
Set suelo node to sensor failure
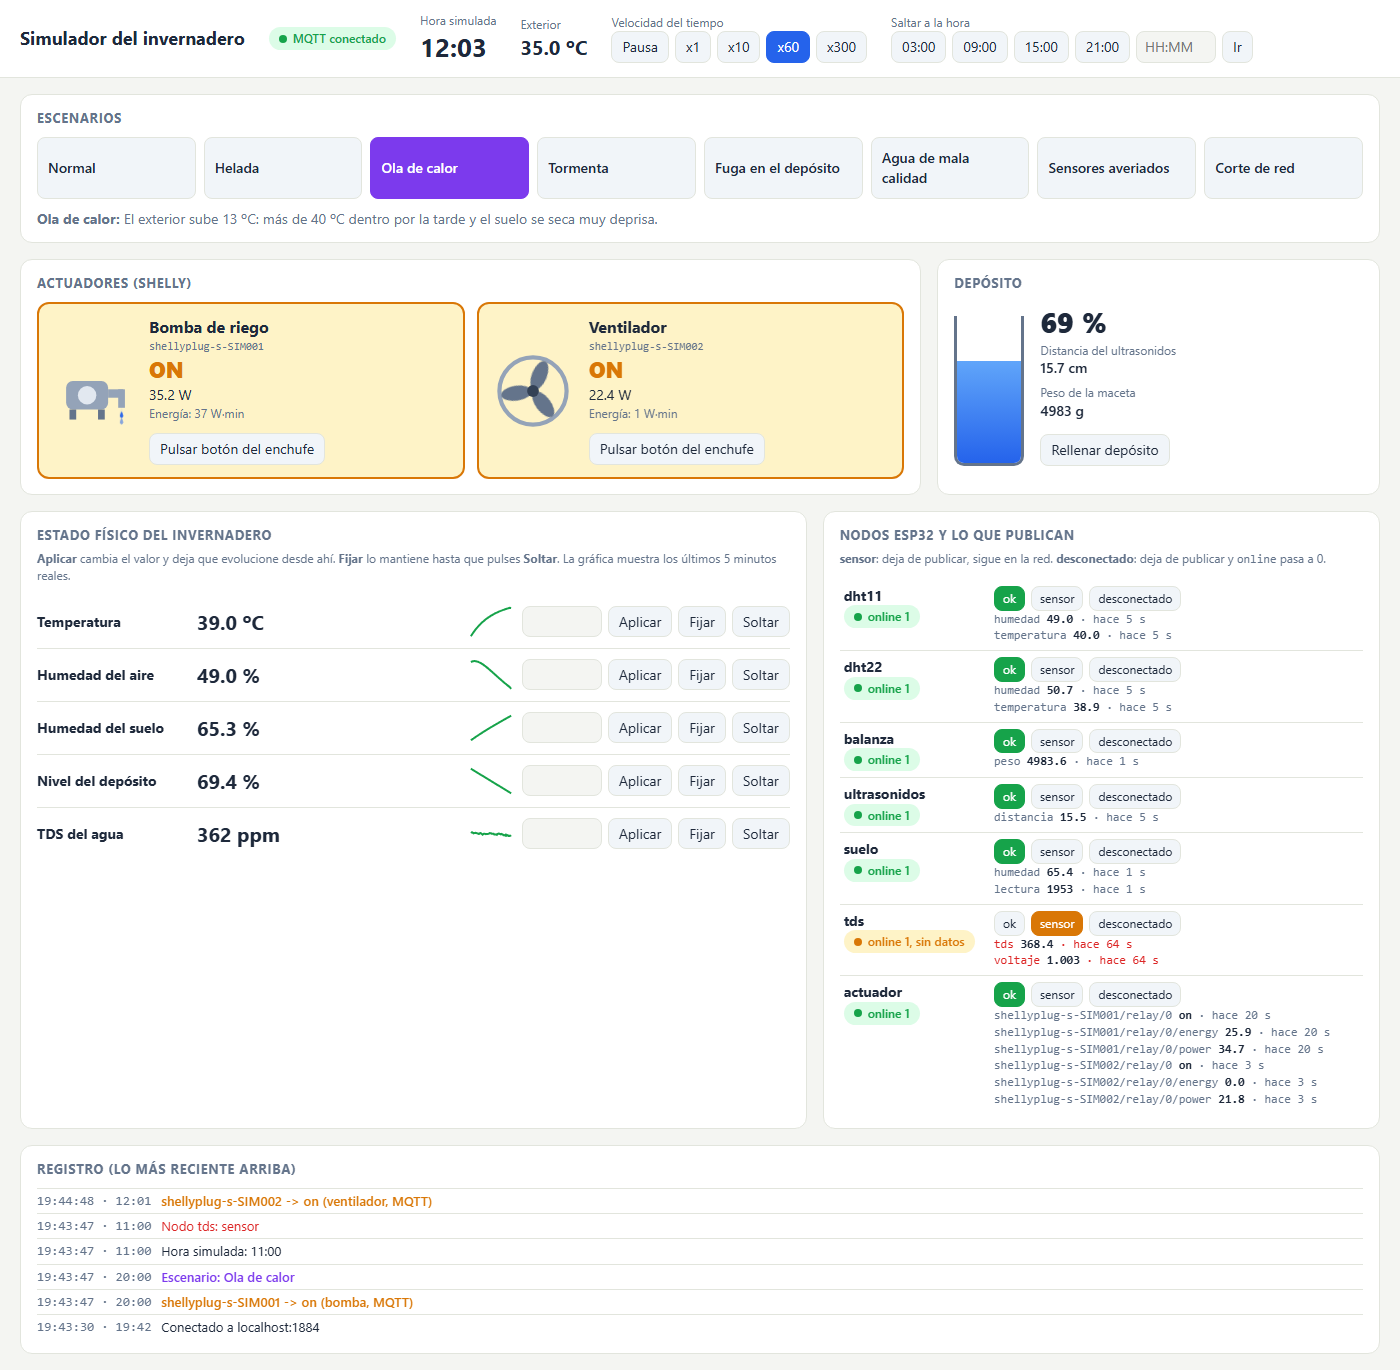[1057, 852]
